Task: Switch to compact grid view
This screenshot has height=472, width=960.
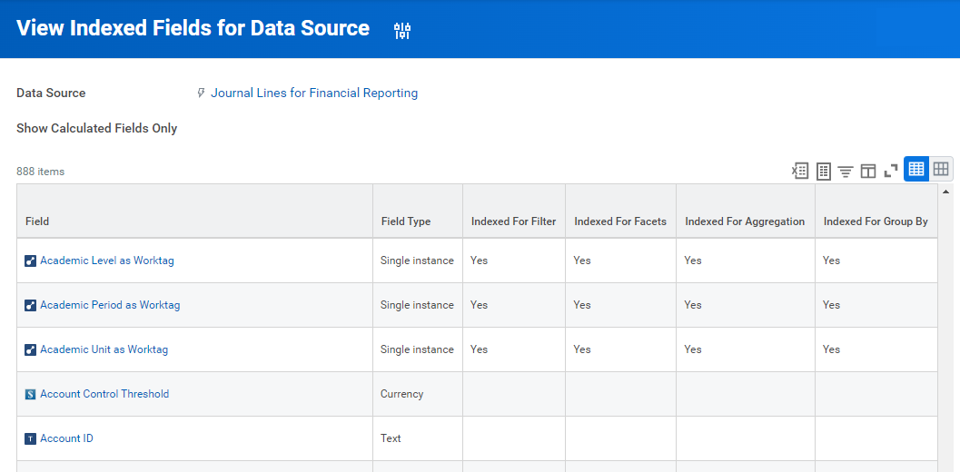Action: coord(940,169)
